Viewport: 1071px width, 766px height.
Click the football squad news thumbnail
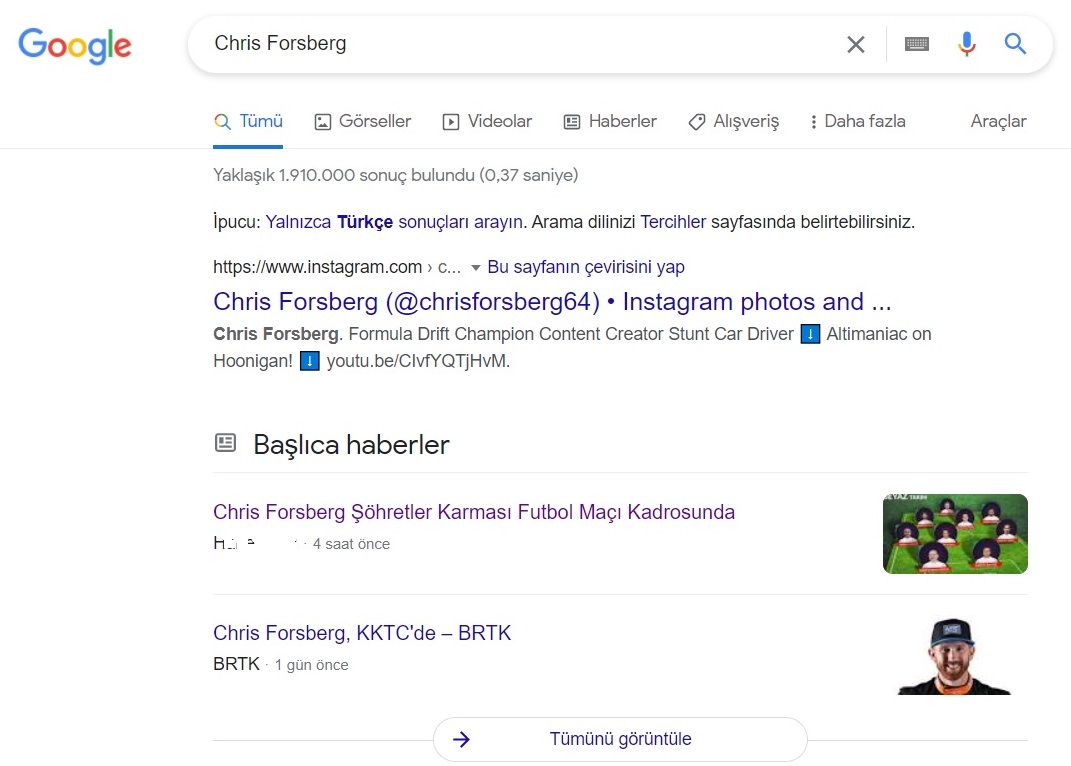click(x=955, y=534)
